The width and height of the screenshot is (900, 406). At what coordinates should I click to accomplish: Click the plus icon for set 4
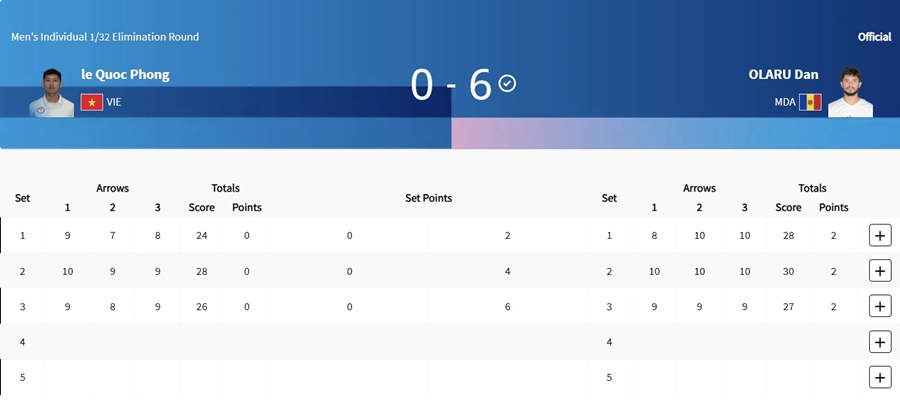[x=880, y=342]
